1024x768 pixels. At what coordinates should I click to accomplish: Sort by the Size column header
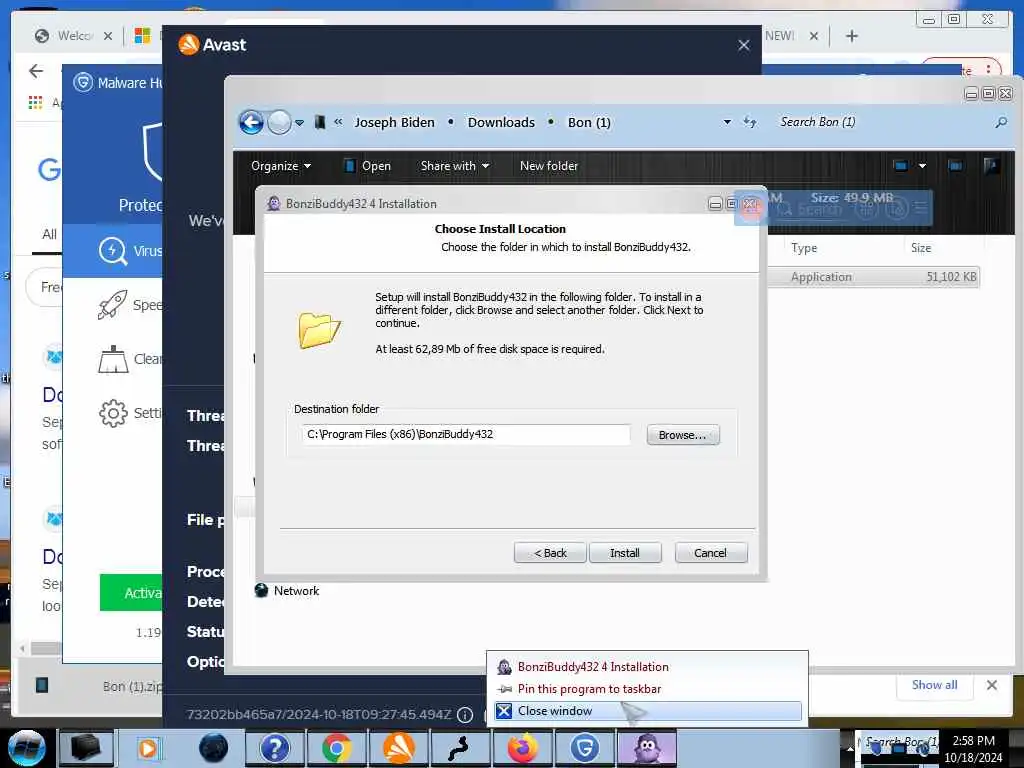tap(921, 248)
